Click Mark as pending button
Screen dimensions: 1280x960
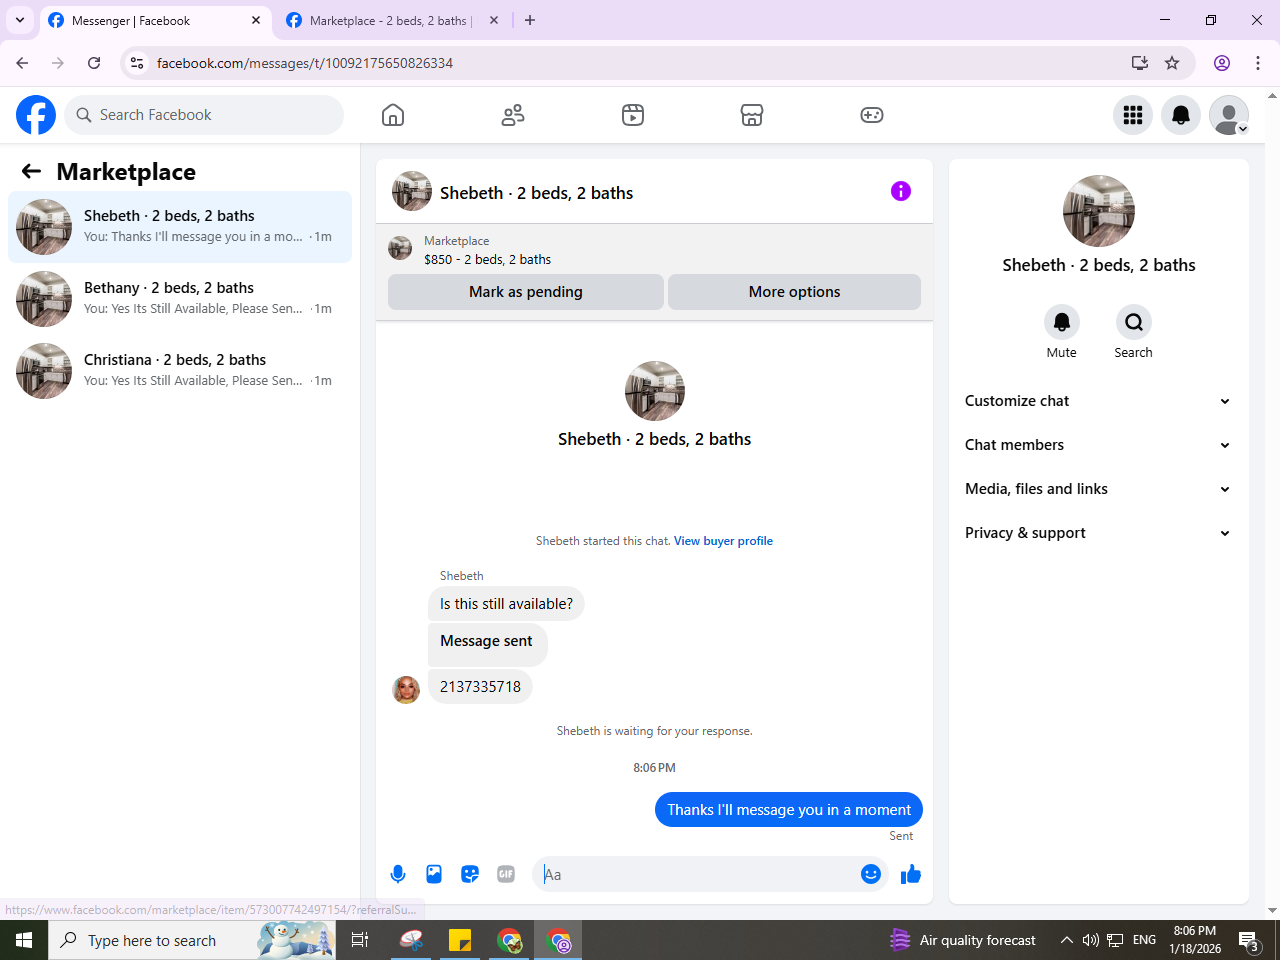(526, 292)
